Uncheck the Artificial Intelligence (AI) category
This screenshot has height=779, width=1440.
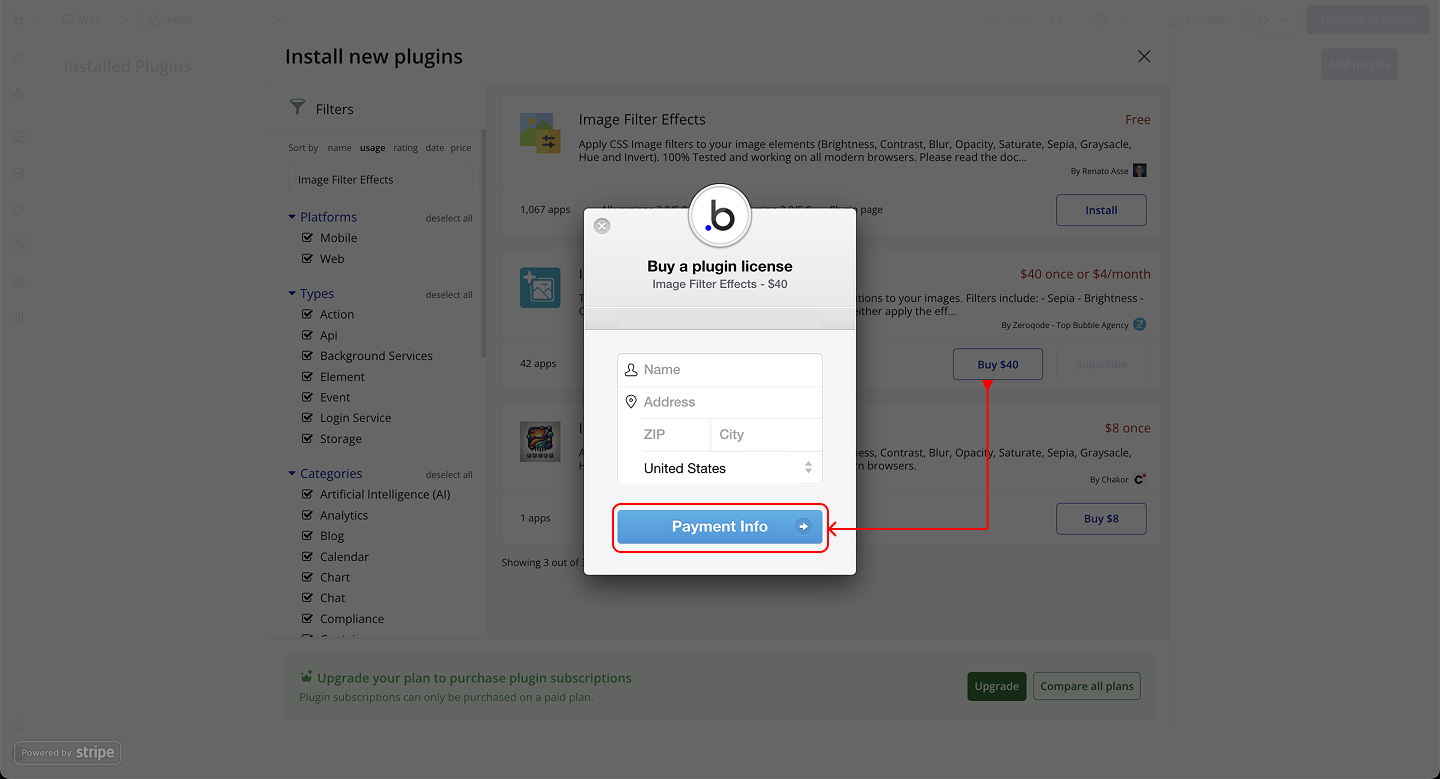pyautogui.click(x=308, y=494)
